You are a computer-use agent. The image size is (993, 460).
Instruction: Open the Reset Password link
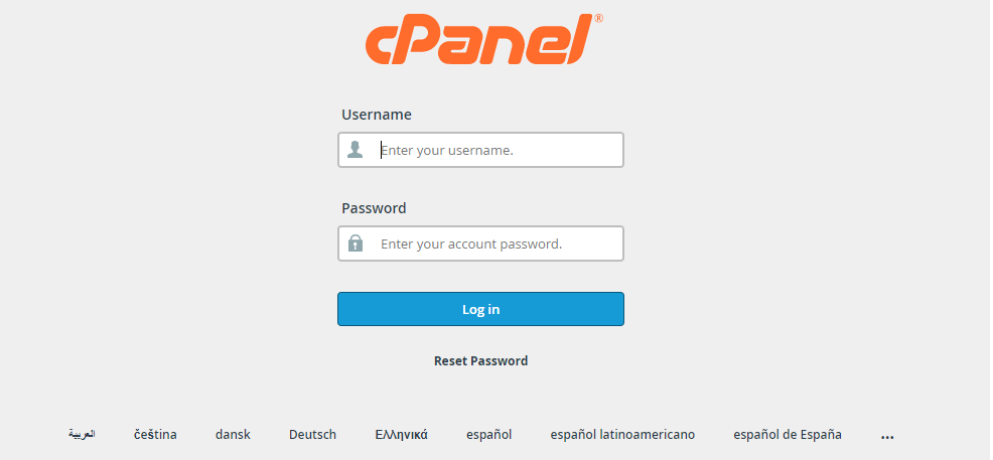(x=481, y=361)
